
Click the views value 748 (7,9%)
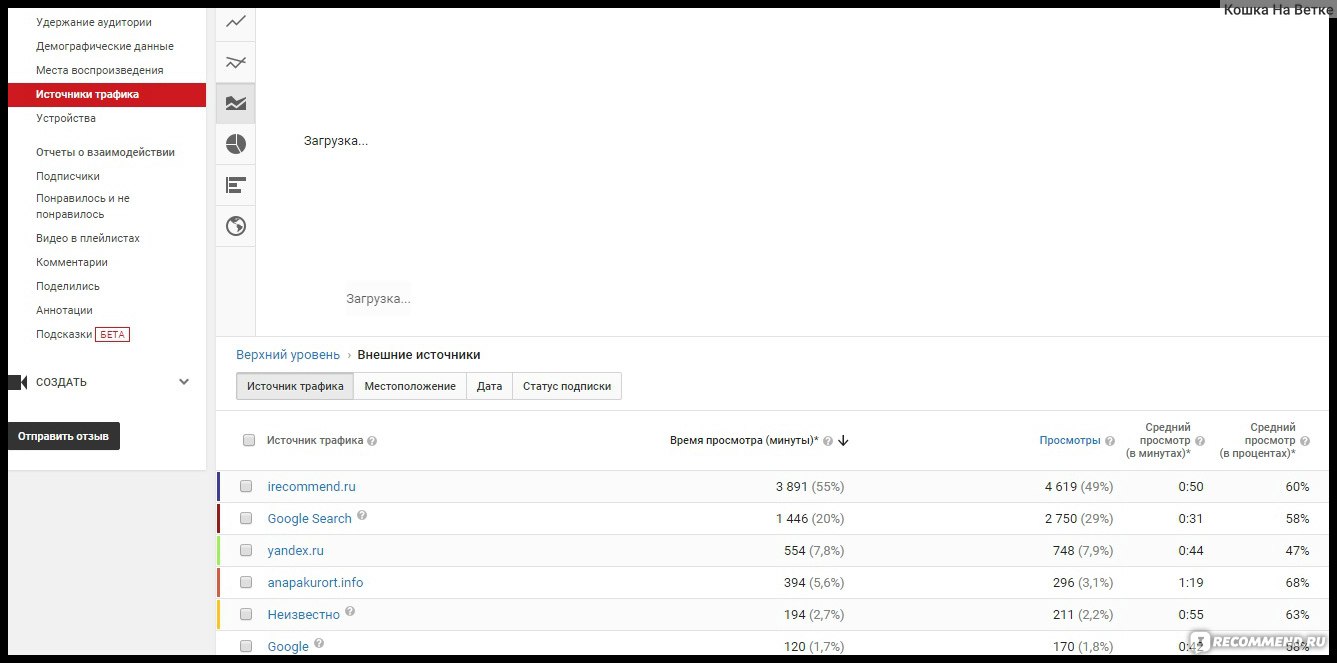pos(1081,551)
